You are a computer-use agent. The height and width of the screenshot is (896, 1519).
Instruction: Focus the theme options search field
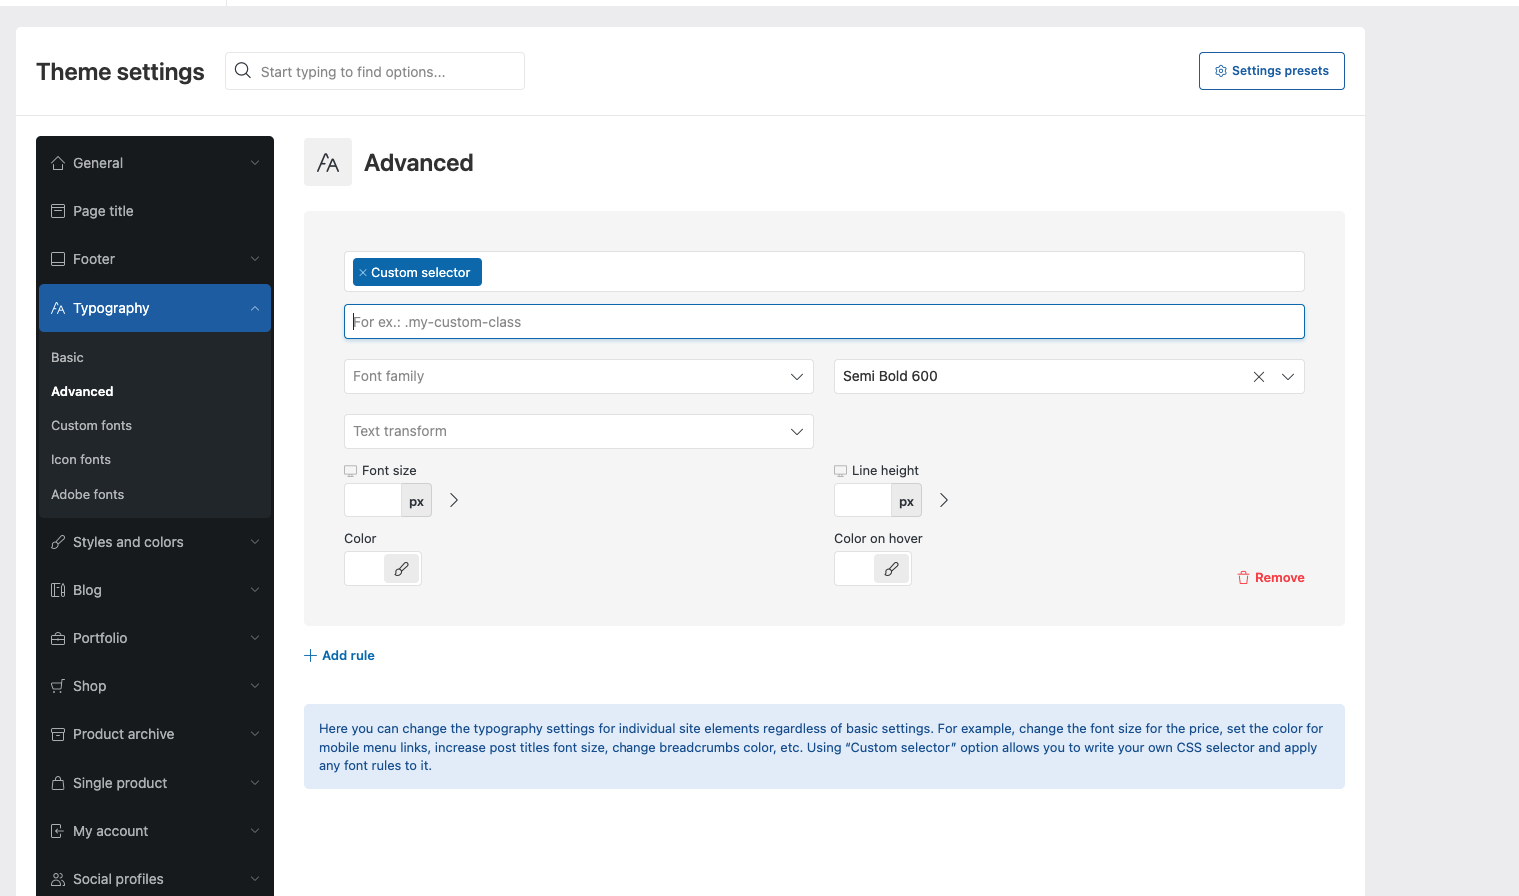pos(375,71)
